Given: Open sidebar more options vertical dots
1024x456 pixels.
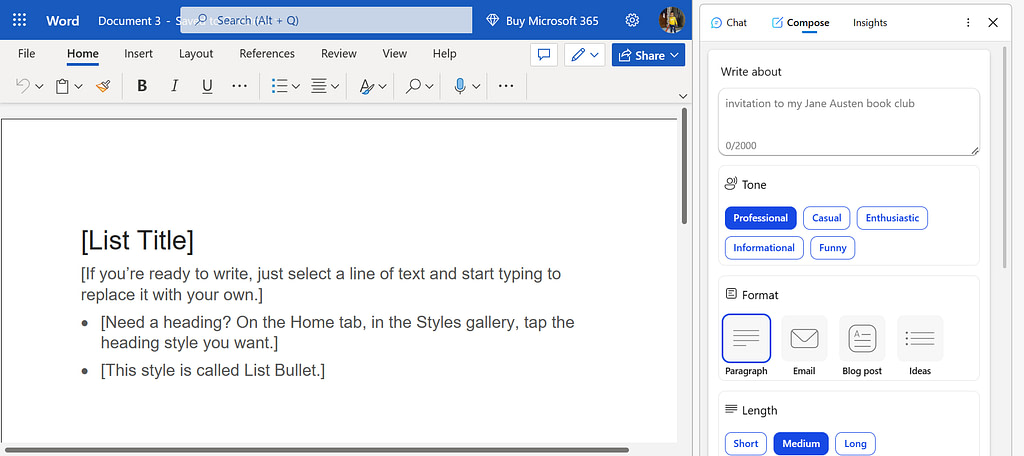Looking at the screenshot, I should pos(968,22).
